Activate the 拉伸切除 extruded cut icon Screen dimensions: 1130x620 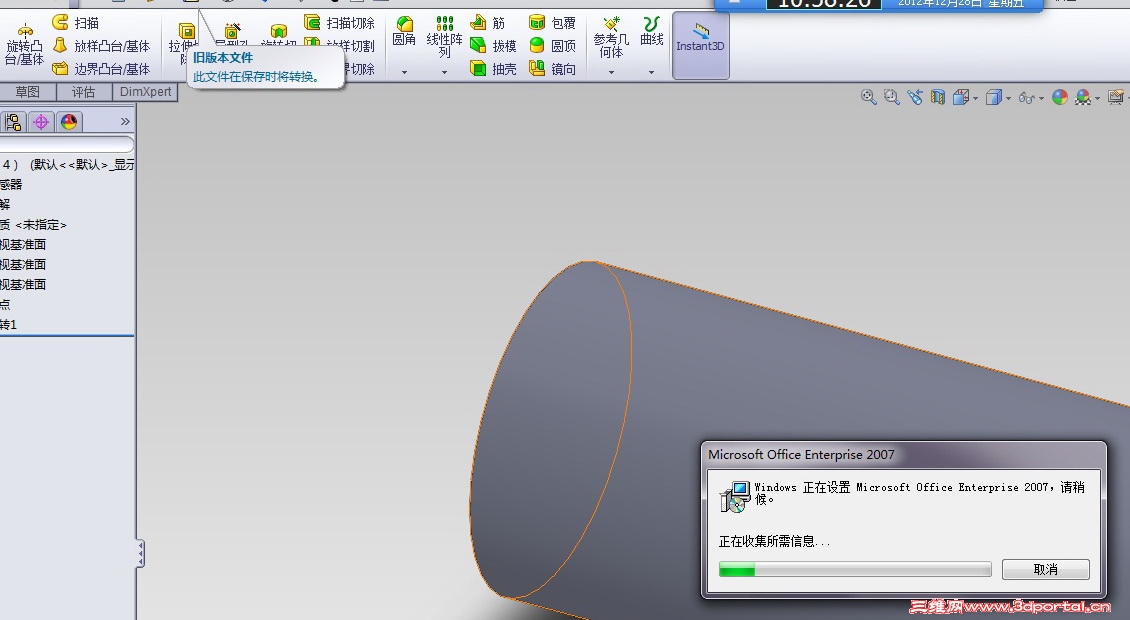coord(186,32)
